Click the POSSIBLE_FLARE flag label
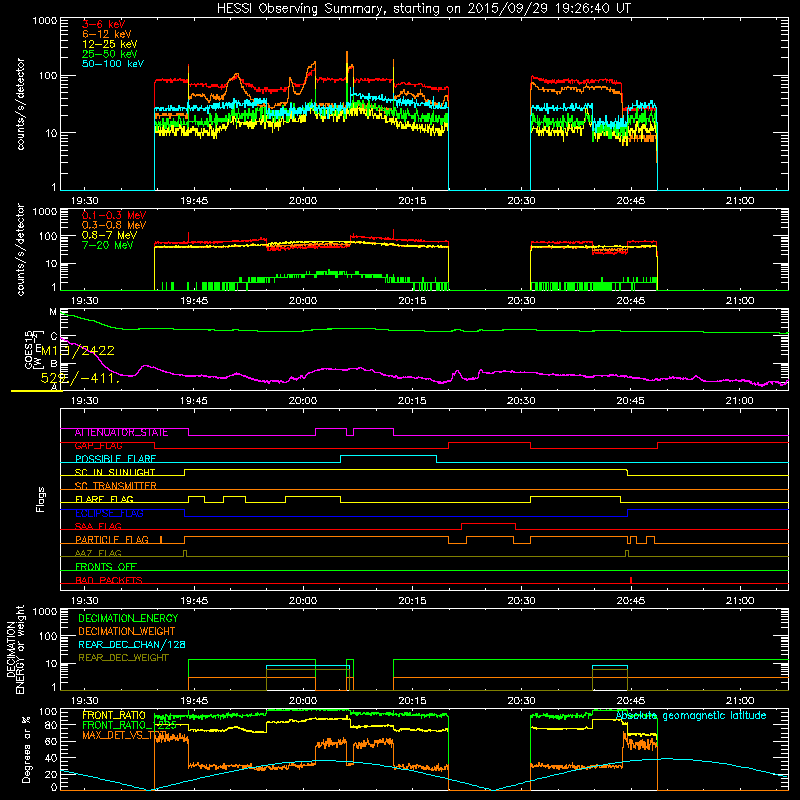The image size is (800, 800). tap(115, 459)
